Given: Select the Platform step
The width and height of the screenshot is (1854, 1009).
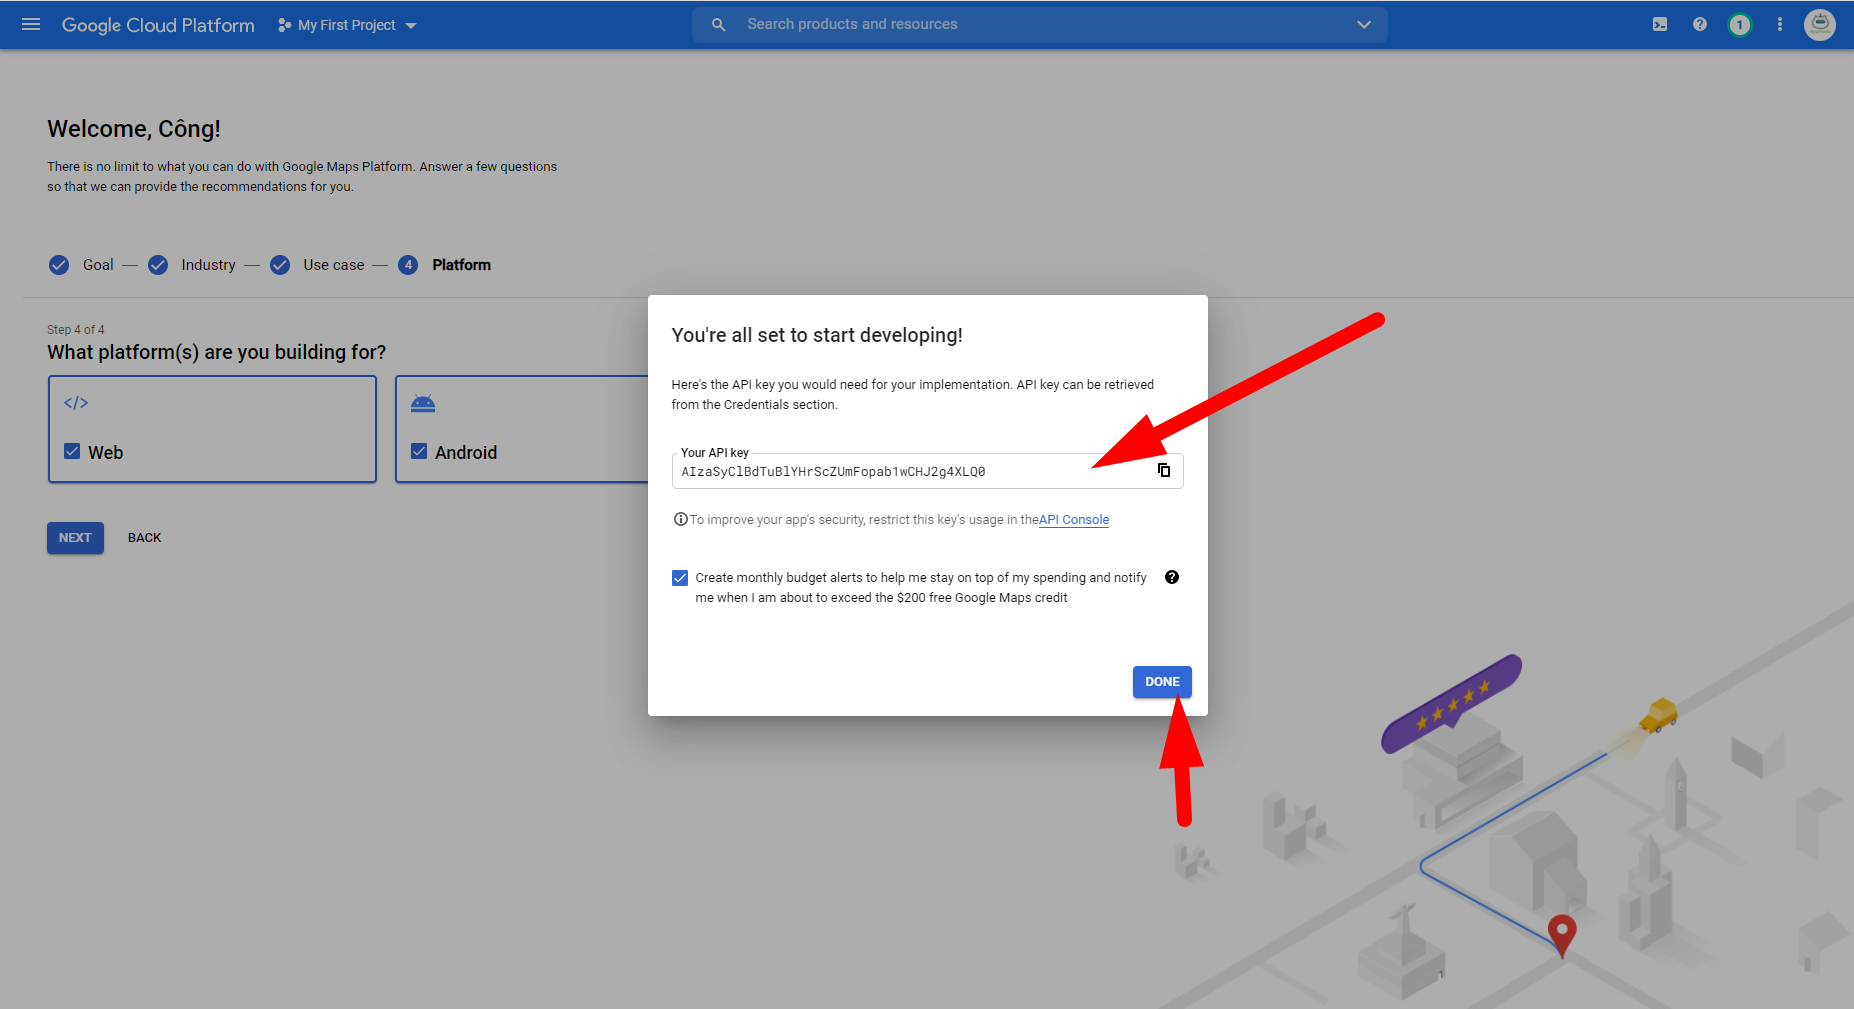Looking at the screenshot, I should (x=461, y=265).
